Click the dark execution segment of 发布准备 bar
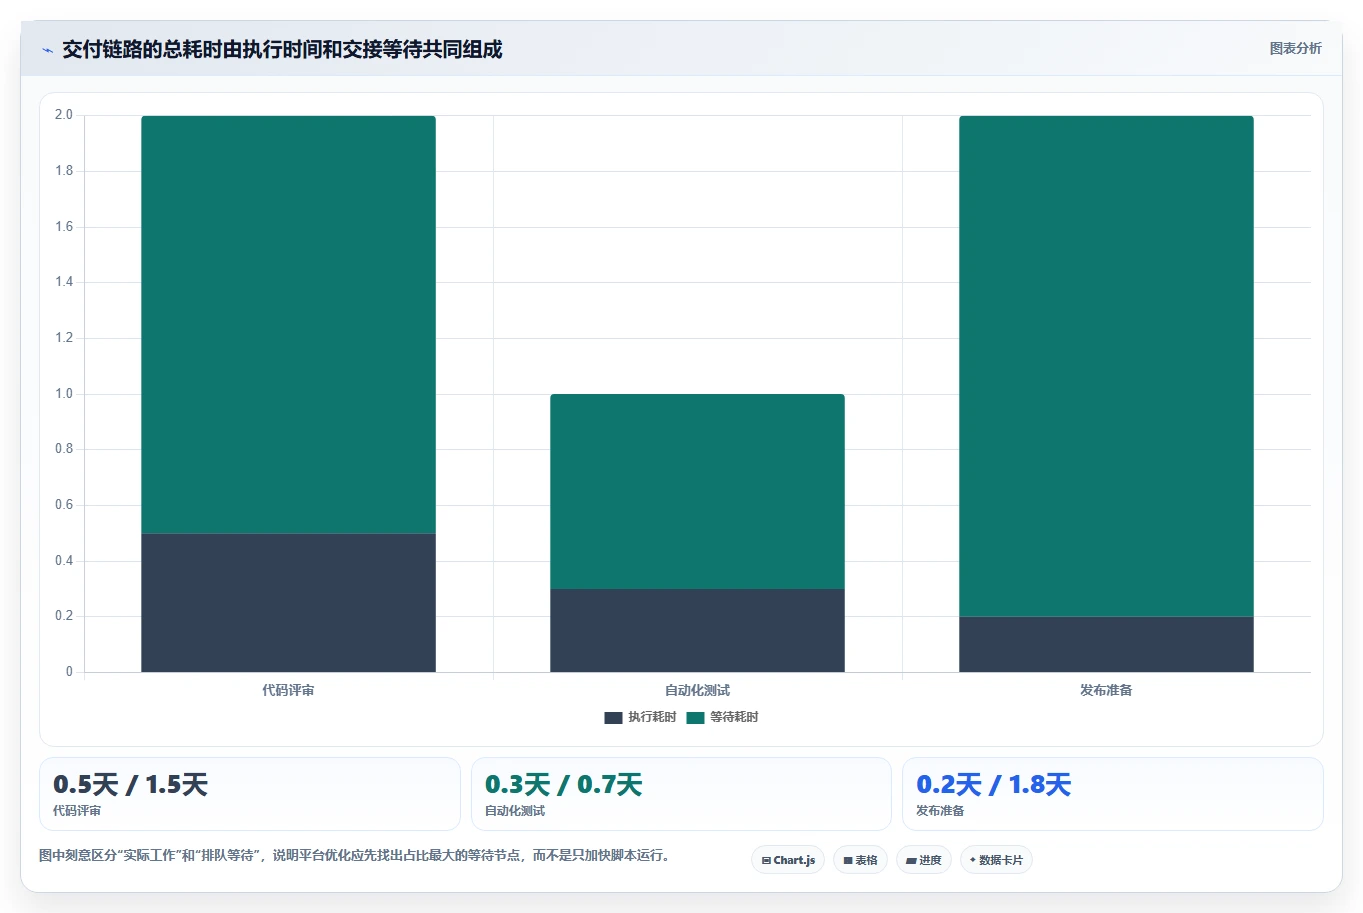 [1106, 645]
